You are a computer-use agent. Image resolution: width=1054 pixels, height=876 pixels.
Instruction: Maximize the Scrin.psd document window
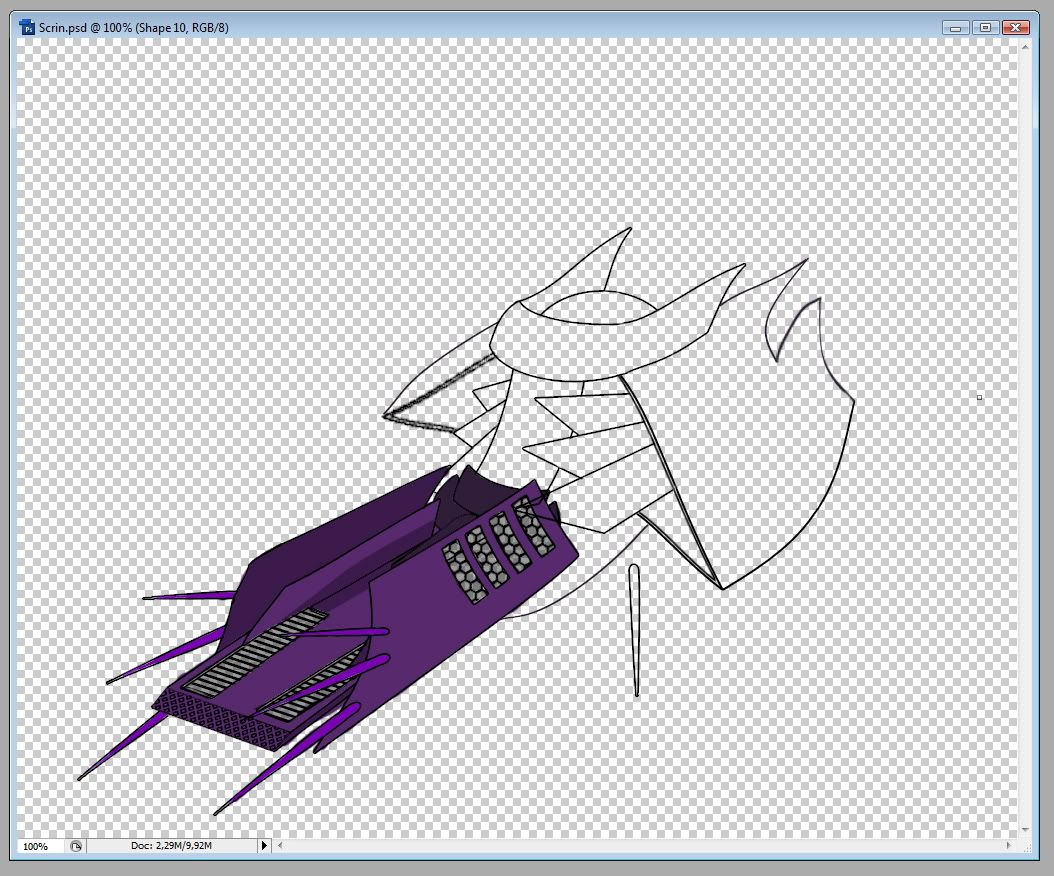click(x=985, y=28)
